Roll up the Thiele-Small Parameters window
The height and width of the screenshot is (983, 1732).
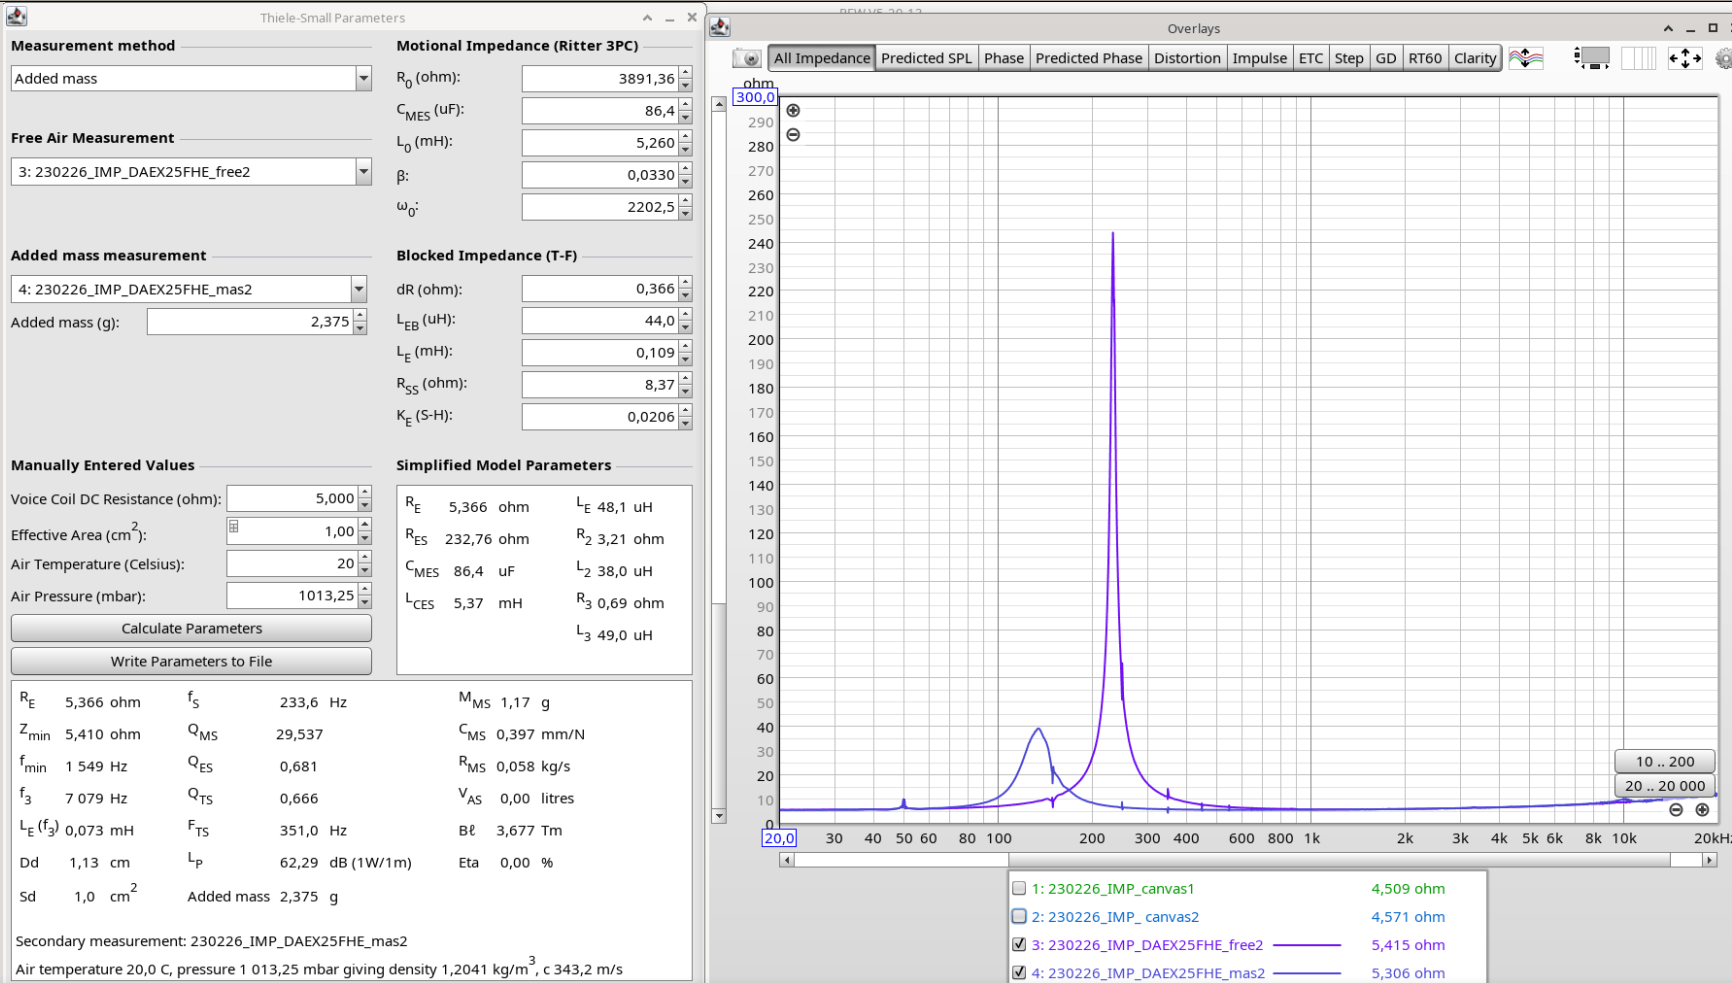647,17
